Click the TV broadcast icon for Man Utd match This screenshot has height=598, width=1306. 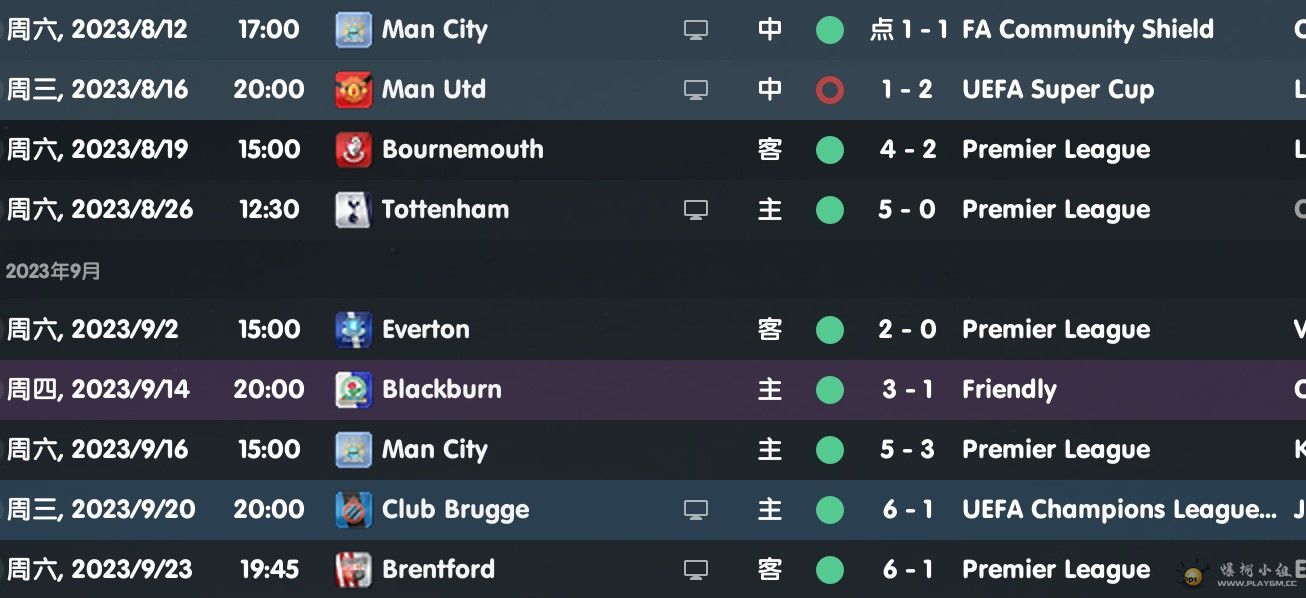click(x=695, y=90)
